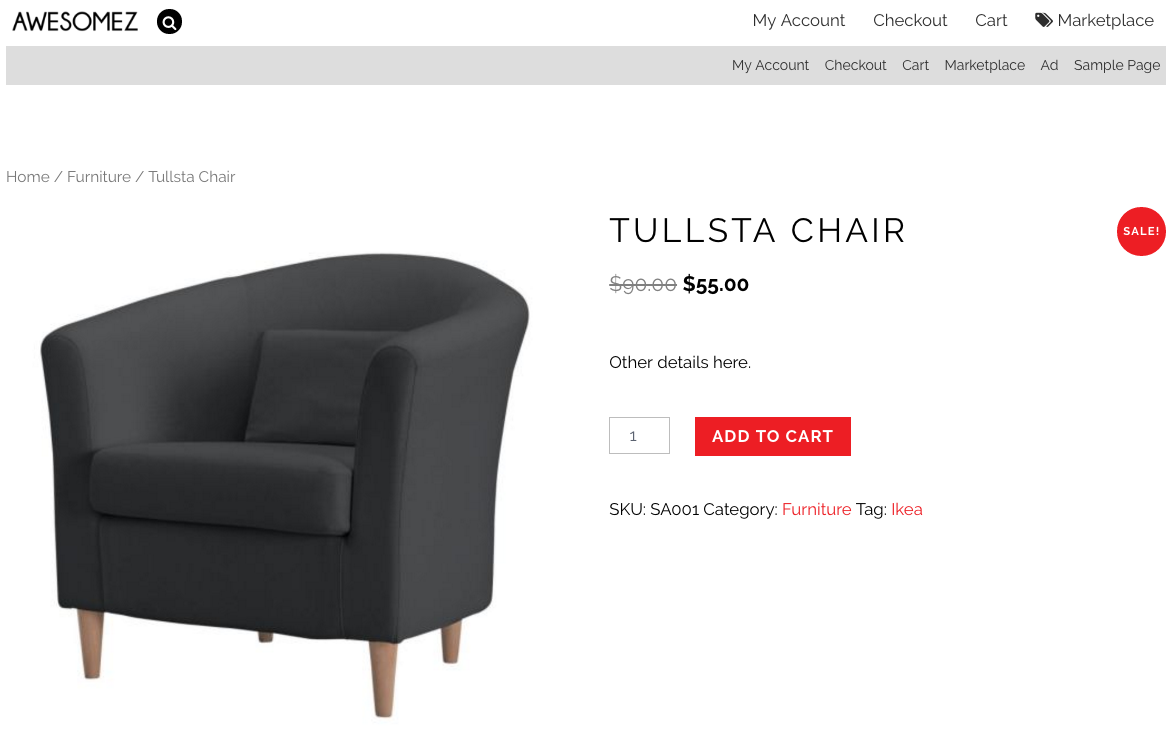Click the black search icon

(x=169, y=22)
